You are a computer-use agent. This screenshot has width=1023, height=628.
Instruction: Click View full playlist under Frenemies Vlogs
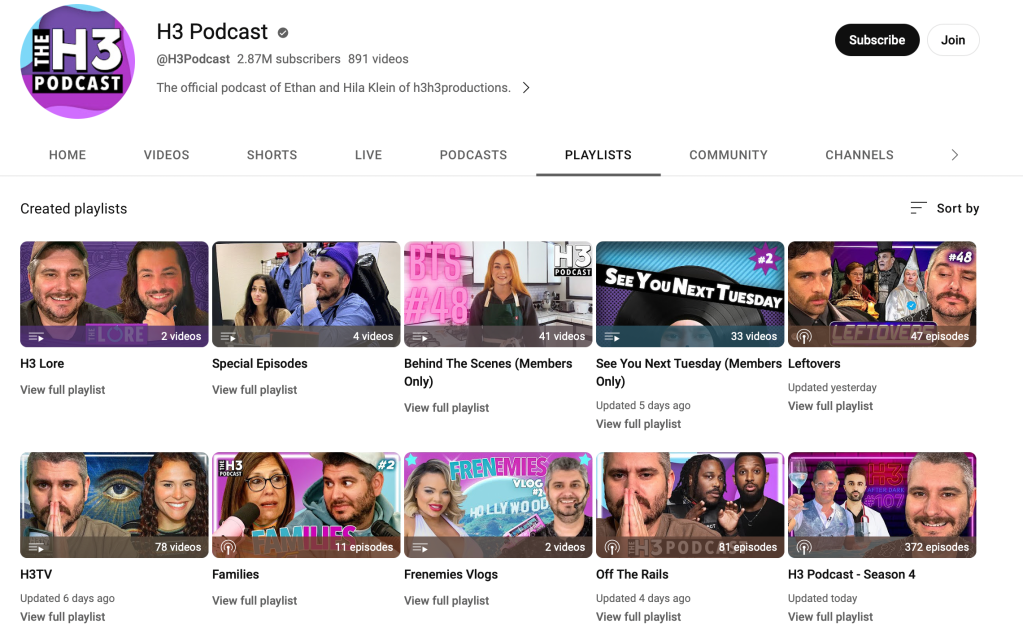tap(446, 600)
